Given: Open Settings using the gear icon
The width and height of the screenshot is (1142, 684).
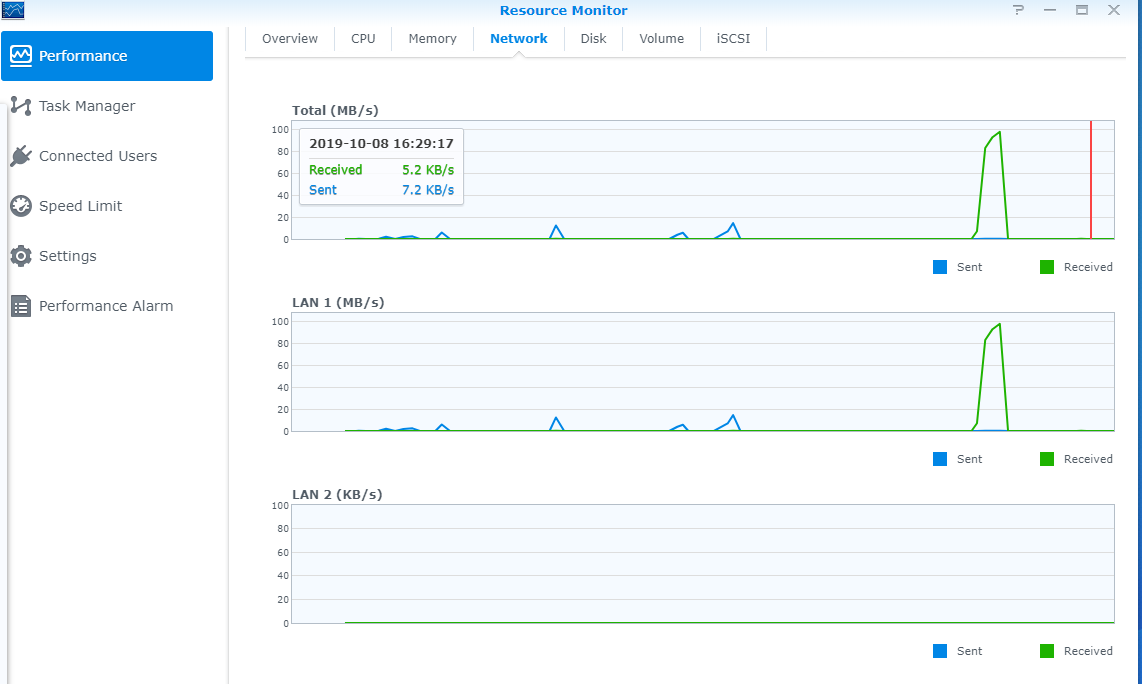Looking at the screenshot, I should (x=21, y=255).
